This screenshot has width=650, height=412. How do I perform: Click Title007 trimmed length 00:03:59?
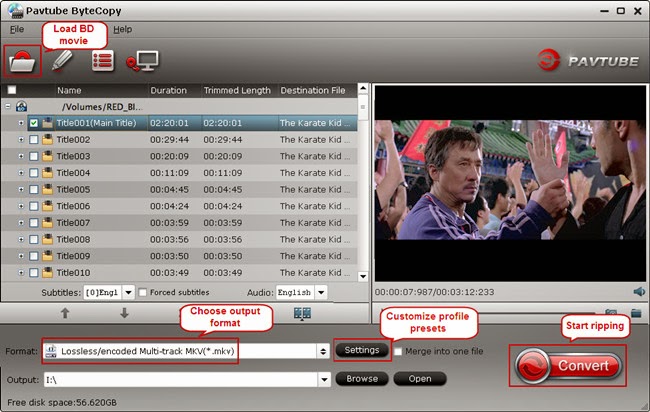(223, 223)
